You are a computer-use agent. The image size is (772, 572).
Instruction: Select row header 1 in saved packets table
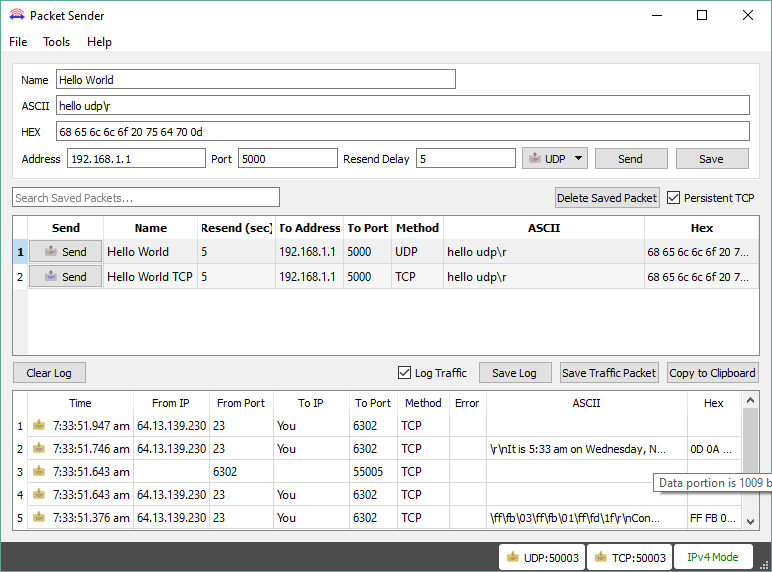(20, 252)
